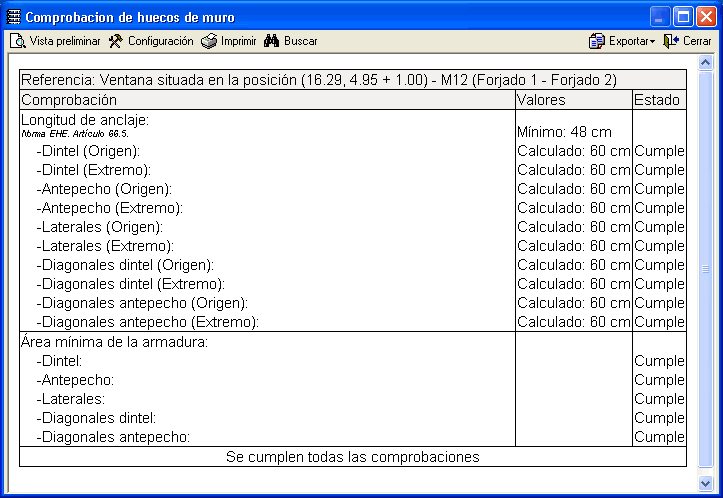Viewport: 723px width, 498px height.
Task: Click 'Calculado: 60 cm' for Diagonales antepecho (Extremo)
Action: click(574, 322)
